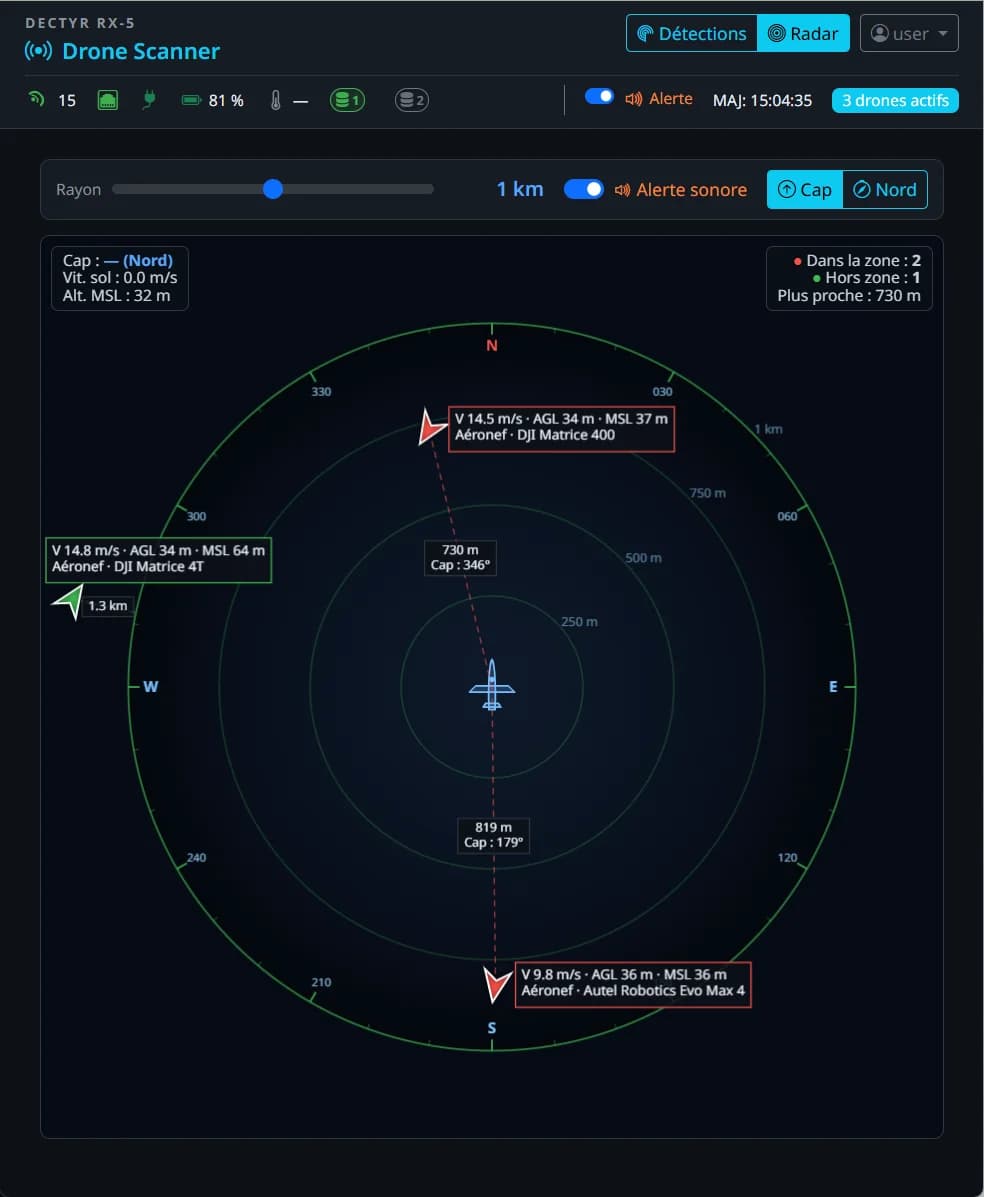
Task: Select the Nord orientation mode
Action: click(x=885, y=189)
